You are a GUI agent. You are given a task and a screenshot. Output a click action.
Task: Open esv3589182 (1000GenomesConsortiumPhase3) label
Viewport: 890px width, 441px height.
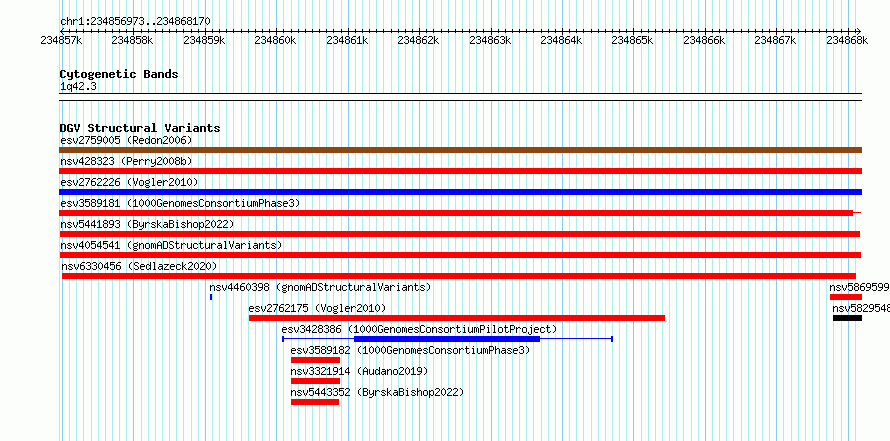coord(410,350)
